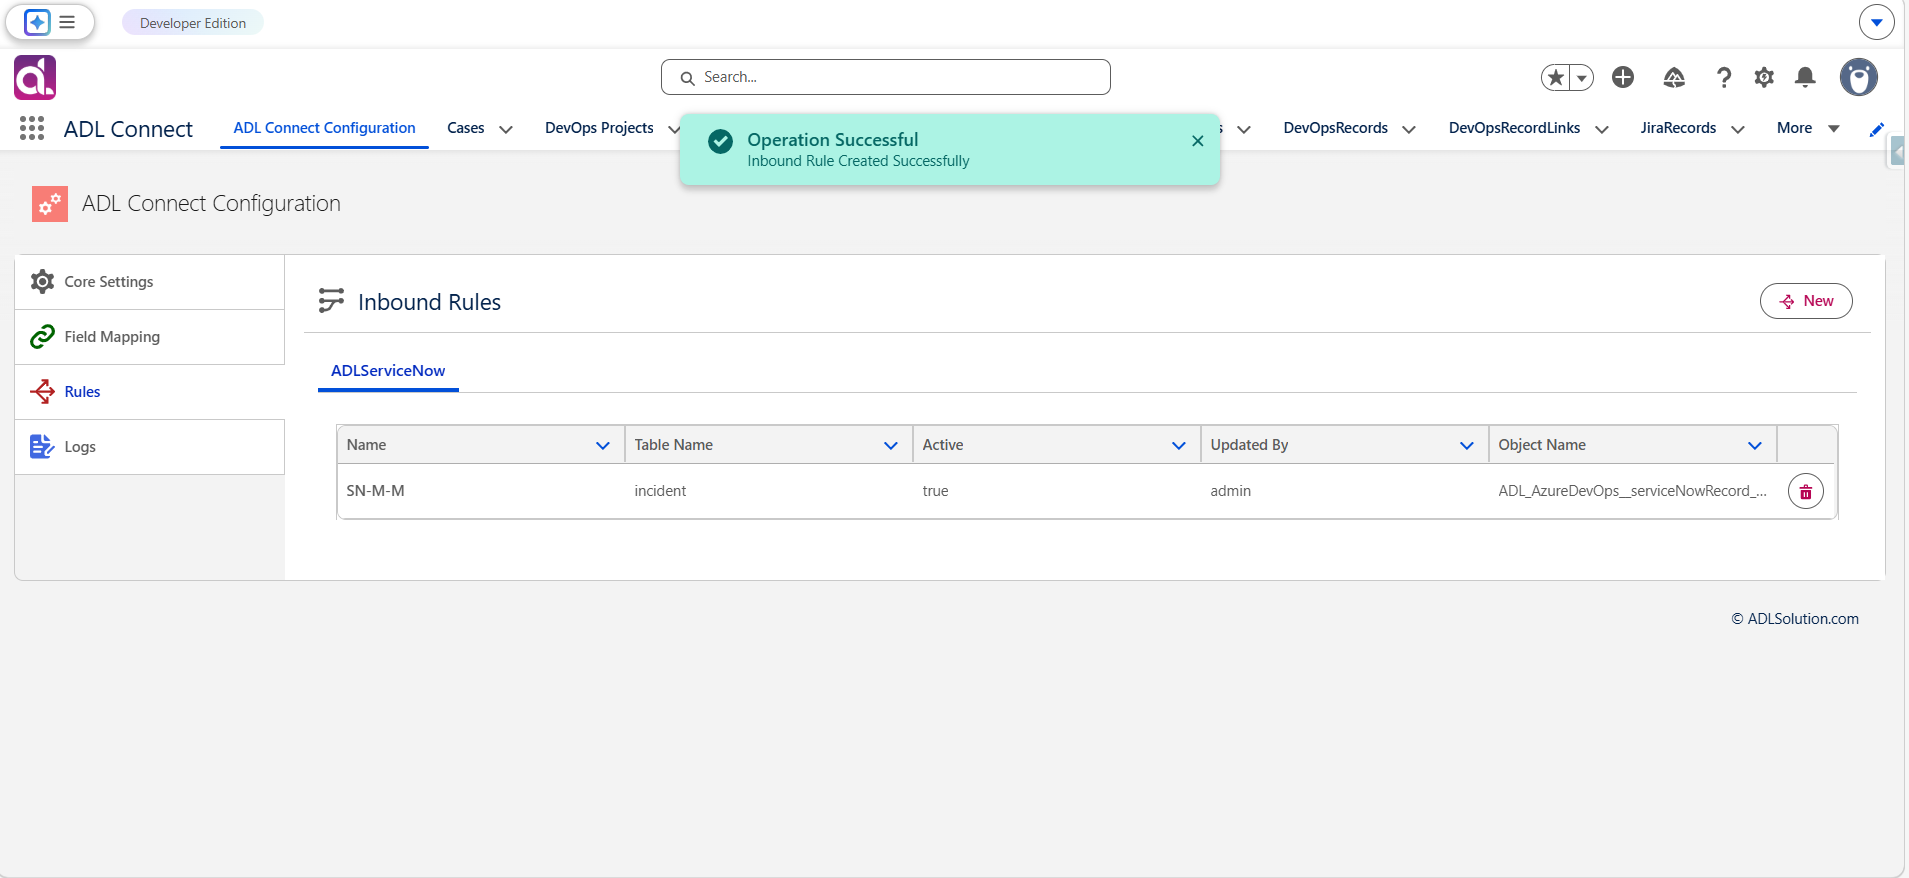Click the 'Inbound Rule Created Successfully' message
This screenshot has width=1909, height=878.
[858, 161]
